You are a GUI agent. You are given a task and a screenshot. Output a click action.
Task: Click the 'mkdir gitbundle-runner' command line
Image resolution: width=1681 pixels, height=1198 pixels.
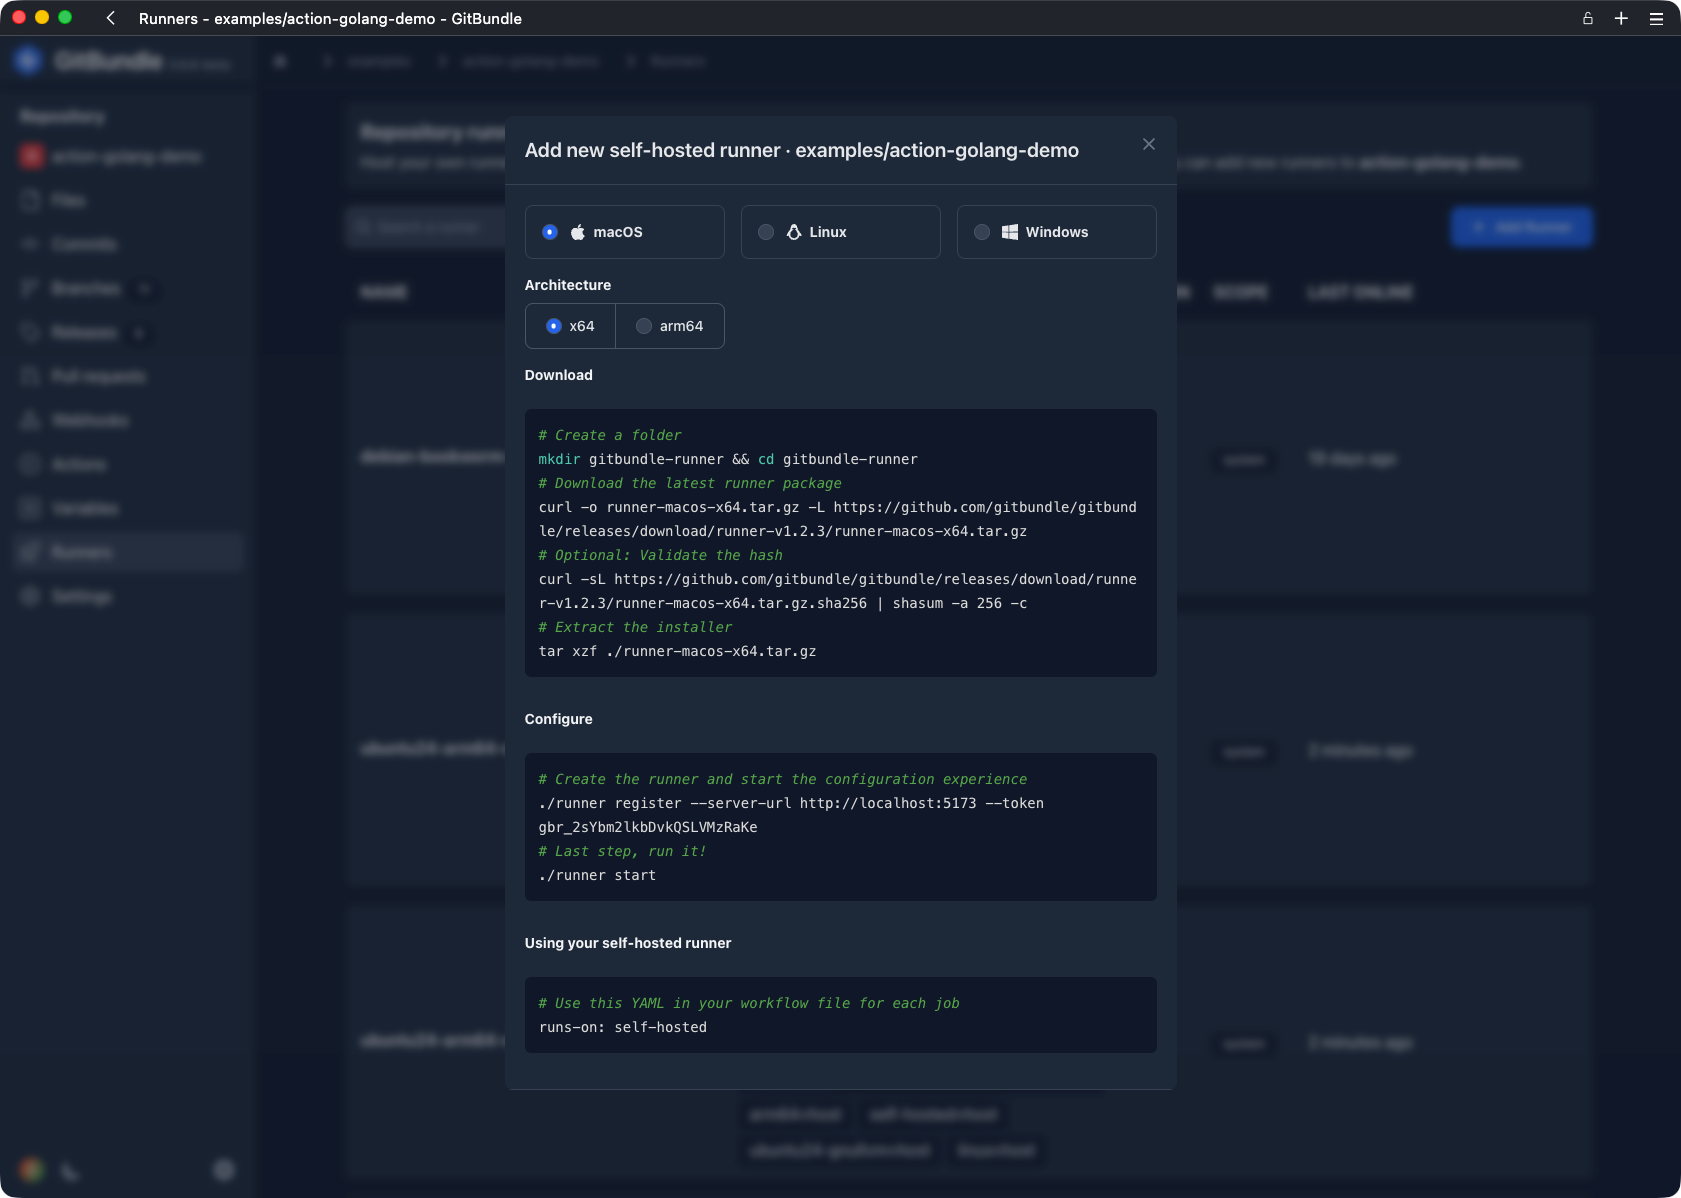tap(728, 459)
